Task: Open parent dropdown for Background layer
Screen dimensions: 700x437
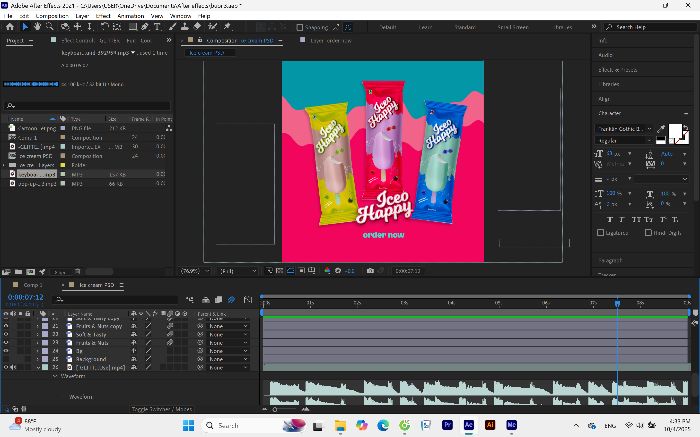Action: (228, 359)
